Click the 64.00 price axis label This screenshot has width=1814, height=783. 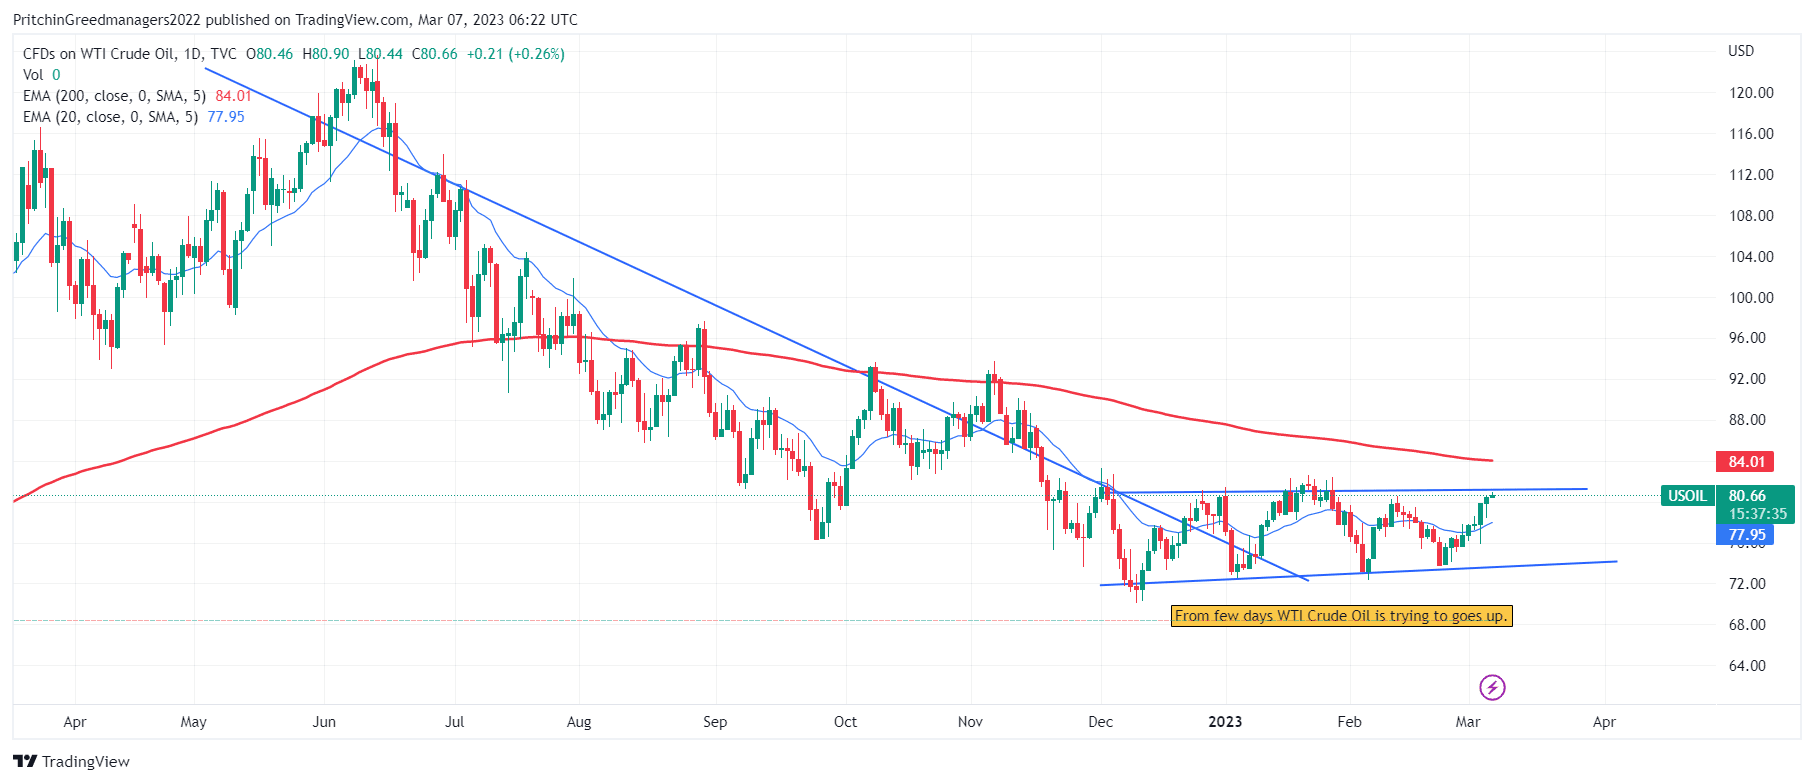[x=1747, y=666]
